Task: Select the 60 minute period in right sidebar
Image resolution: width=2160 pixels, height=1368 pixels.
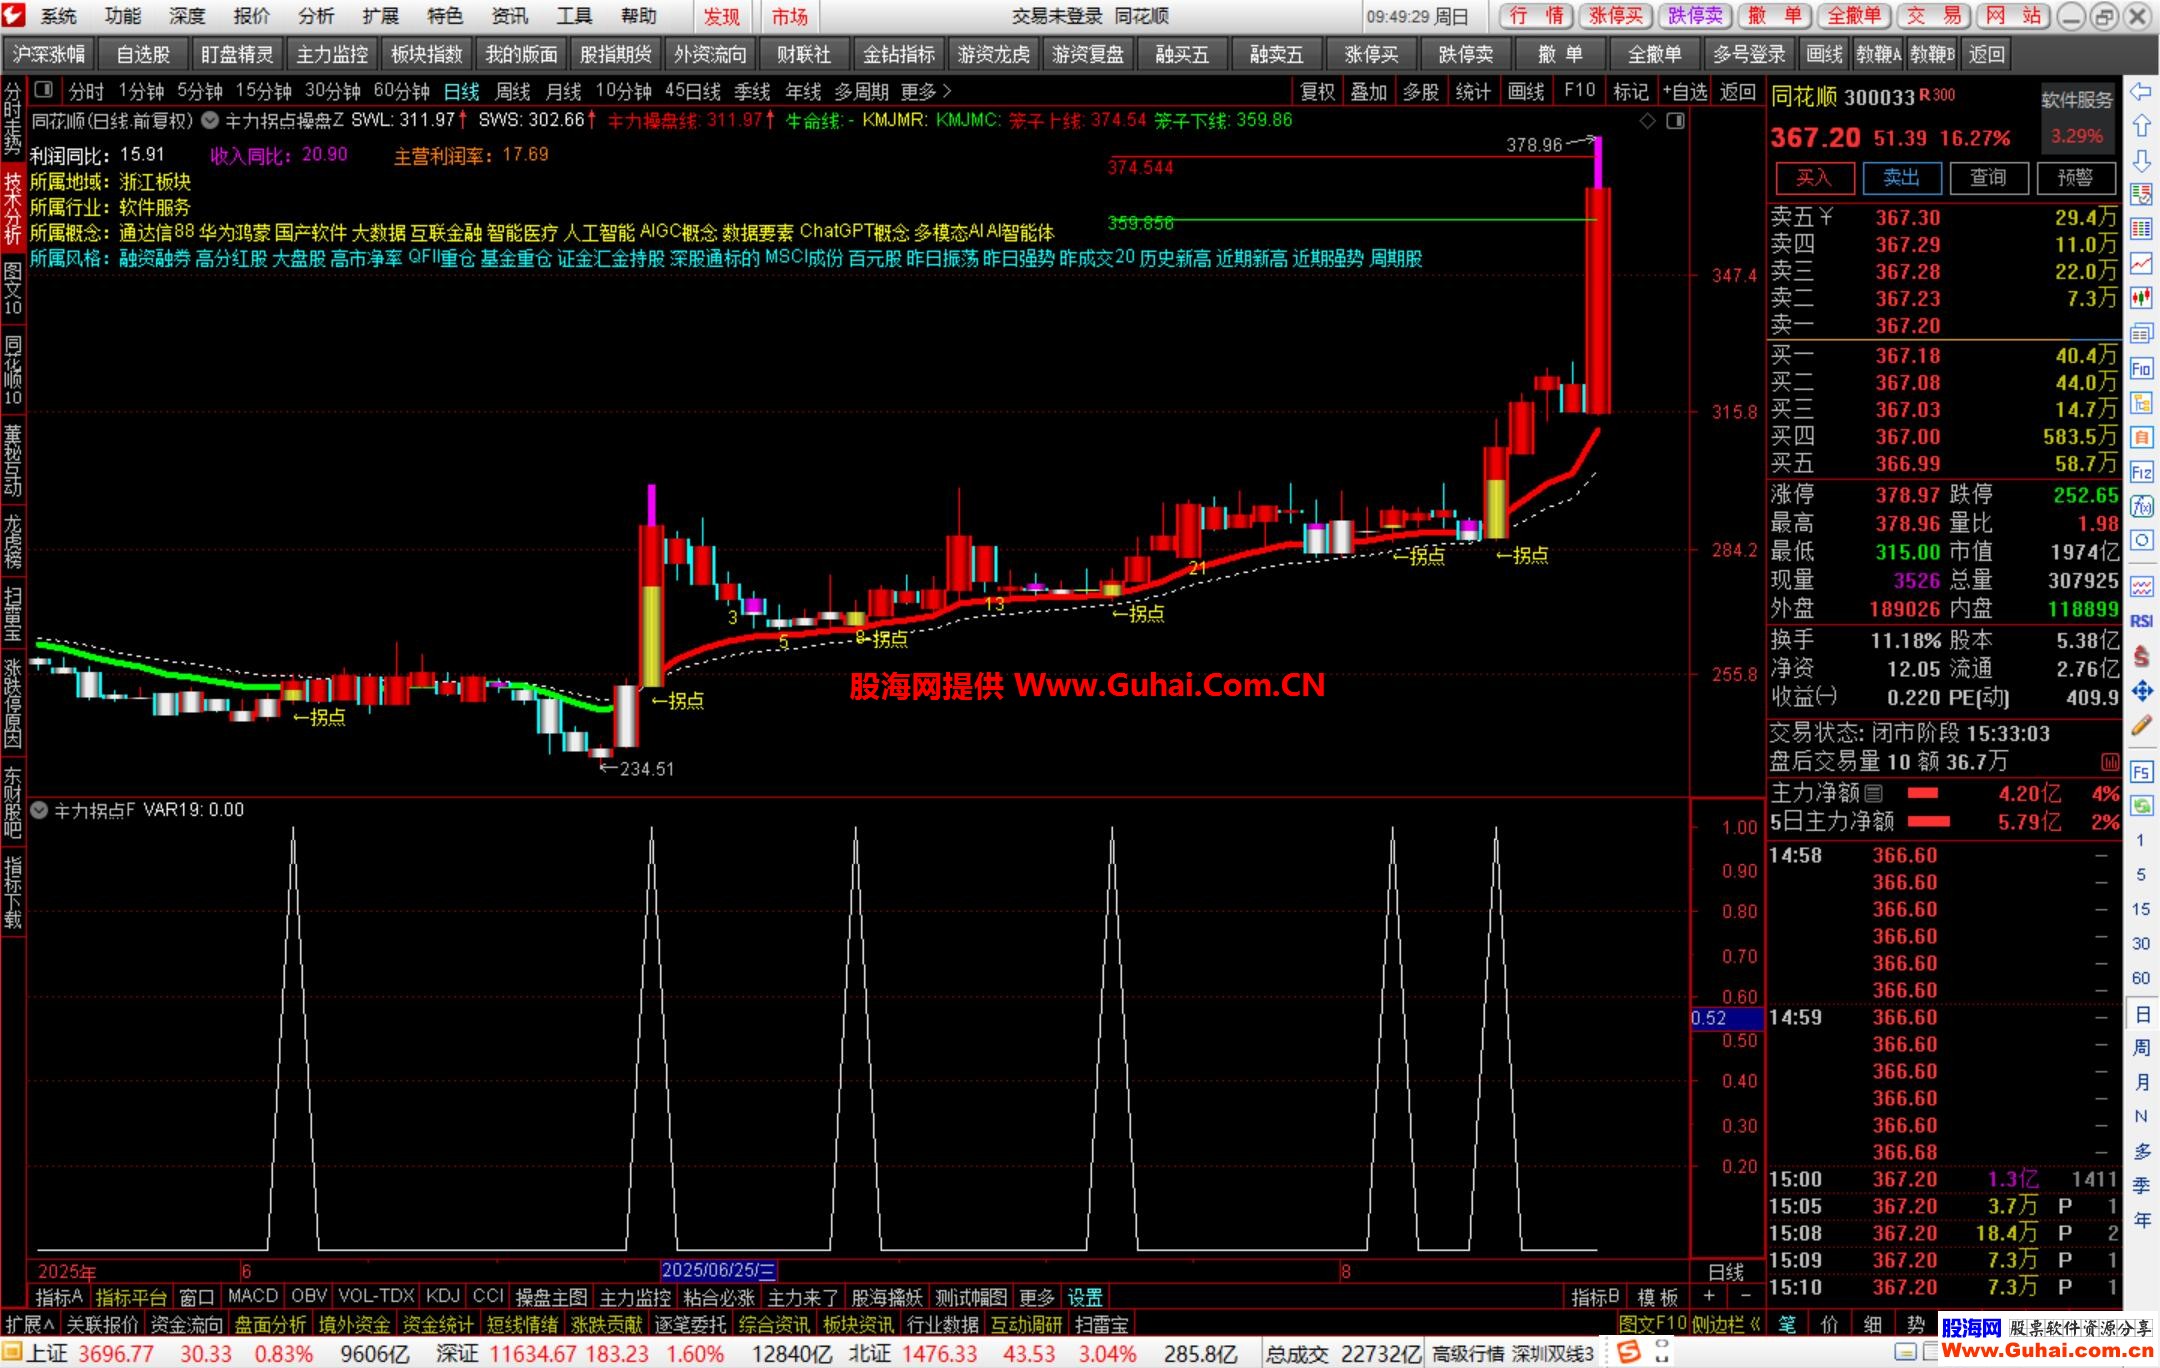Action: pyautogui.click(x=2141, y=978)
